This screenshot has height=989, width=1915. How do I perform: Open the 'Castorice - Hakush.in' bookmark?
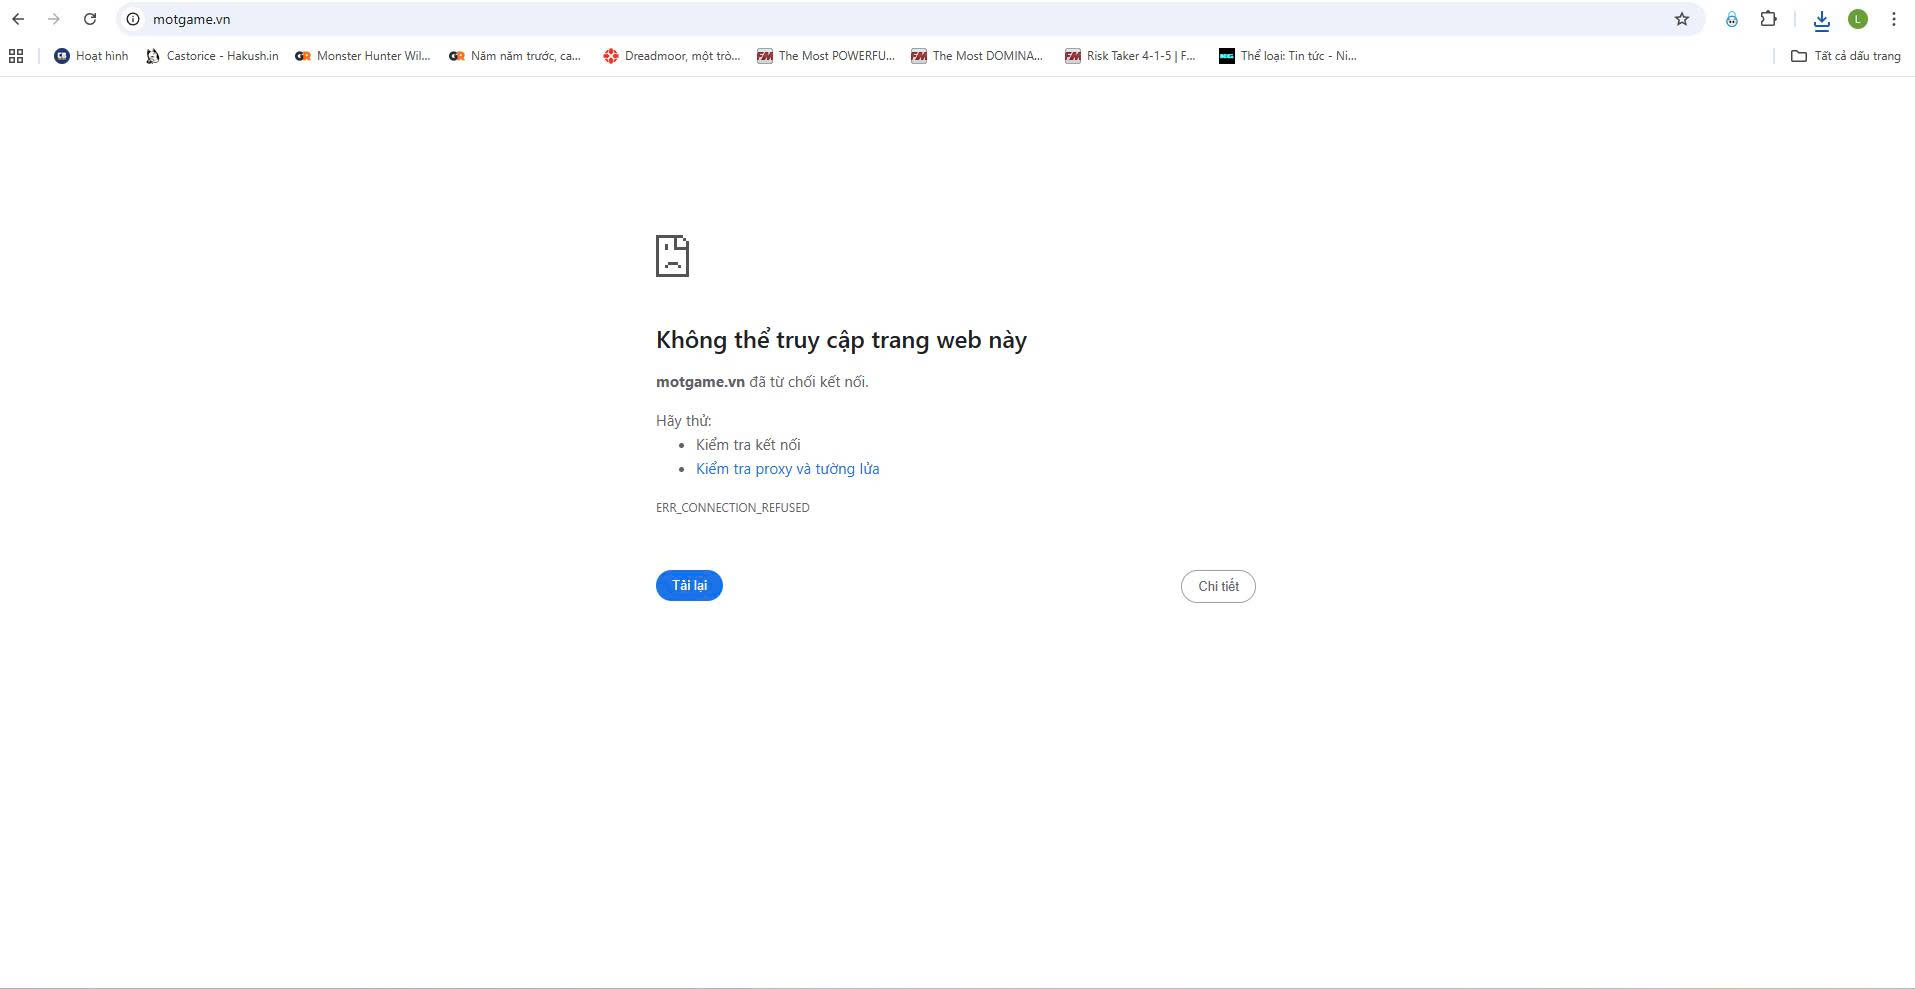[x=212, y=56]
